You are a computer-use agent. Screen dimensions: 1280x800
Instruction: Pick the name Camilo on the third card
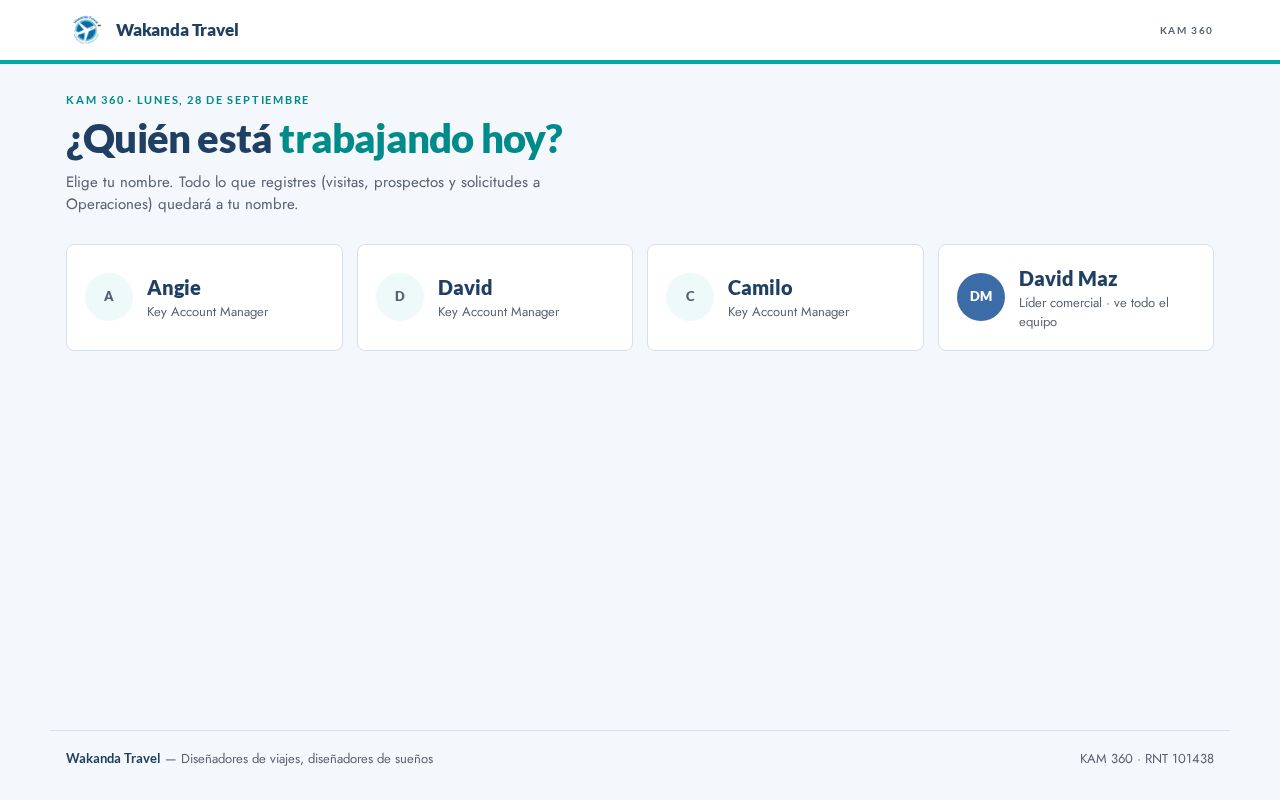[760, 288]
